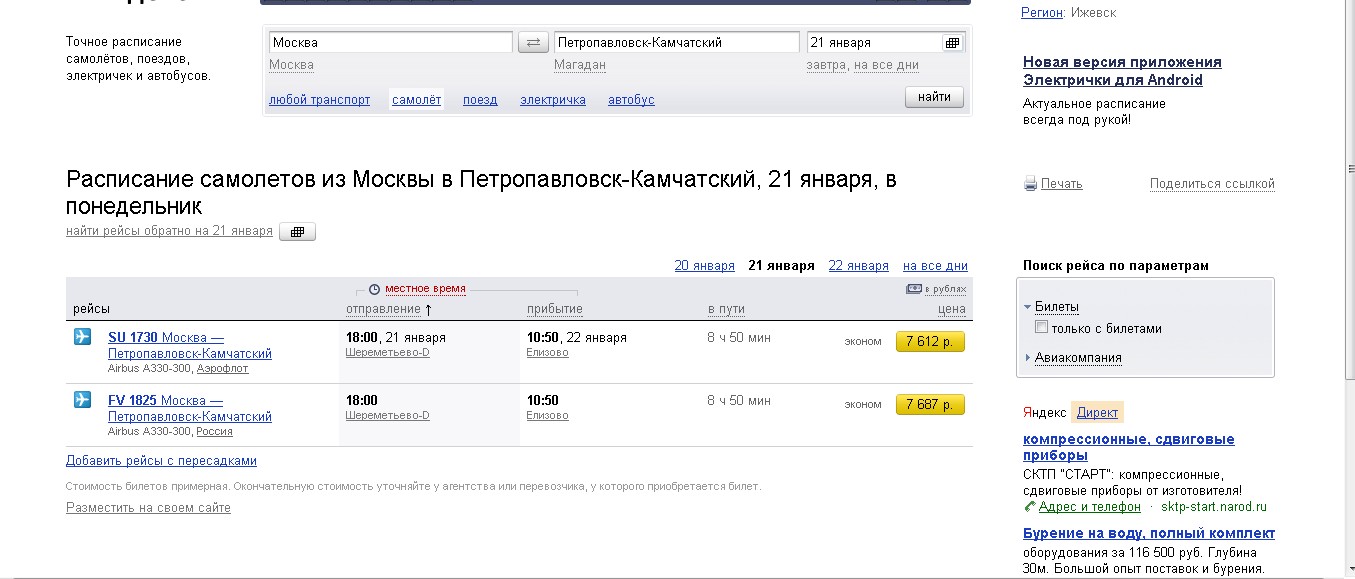Click the Регион link
The width and height of the screenshot is (1355, 579).
click(1041, 13)
